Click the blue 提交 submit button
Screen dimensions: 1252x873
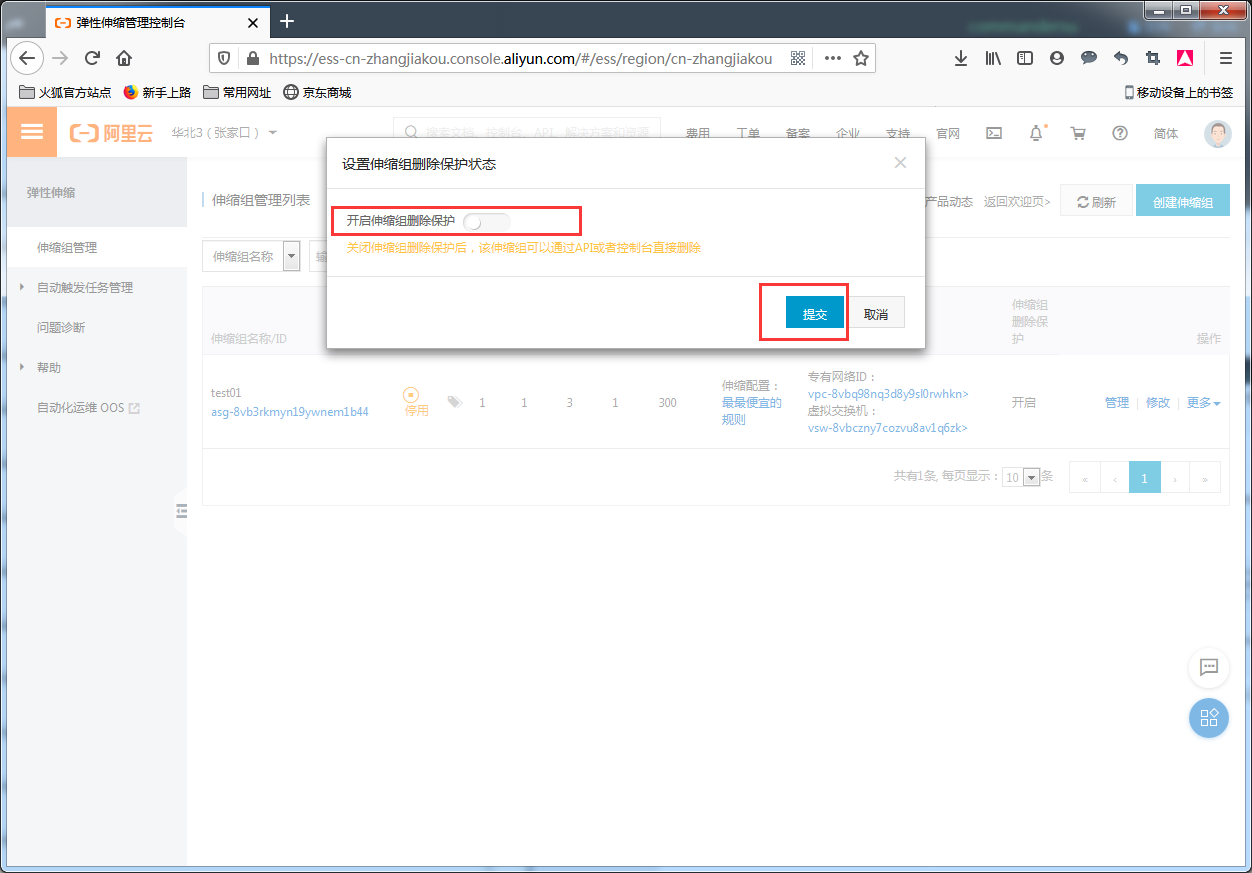pos(814,313)
